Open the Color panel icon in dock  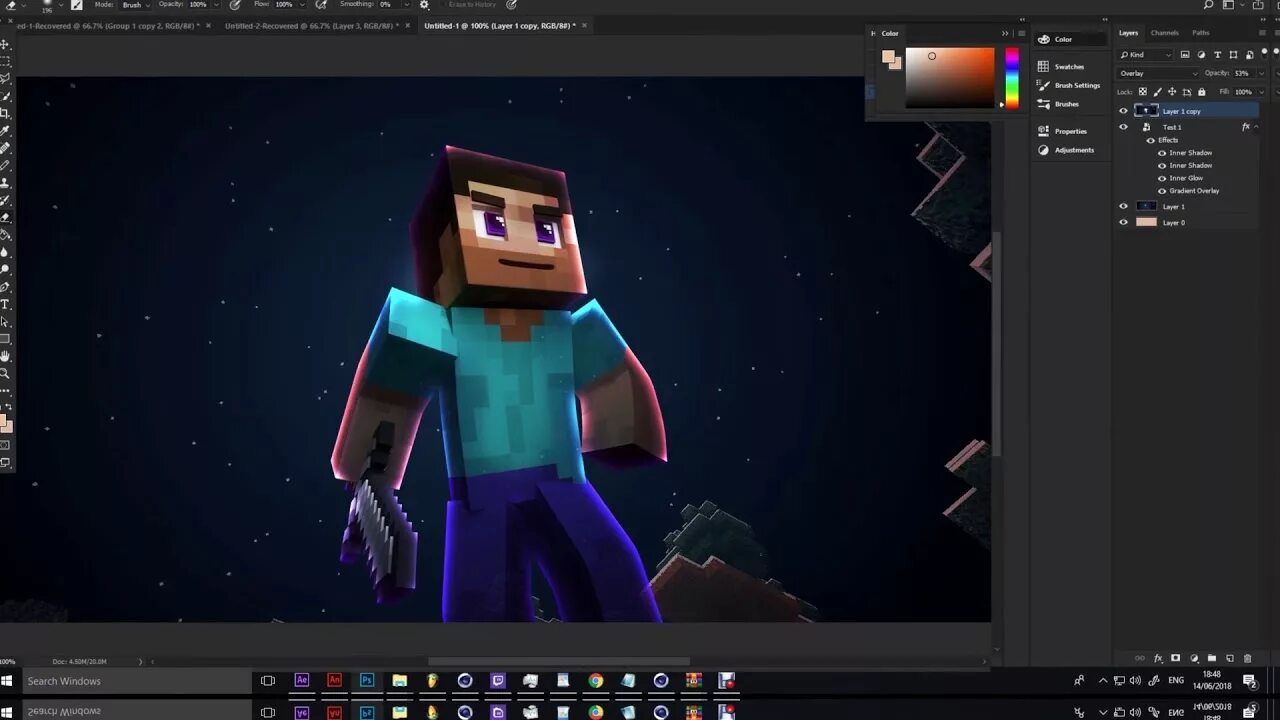(x=1044, y=39)
